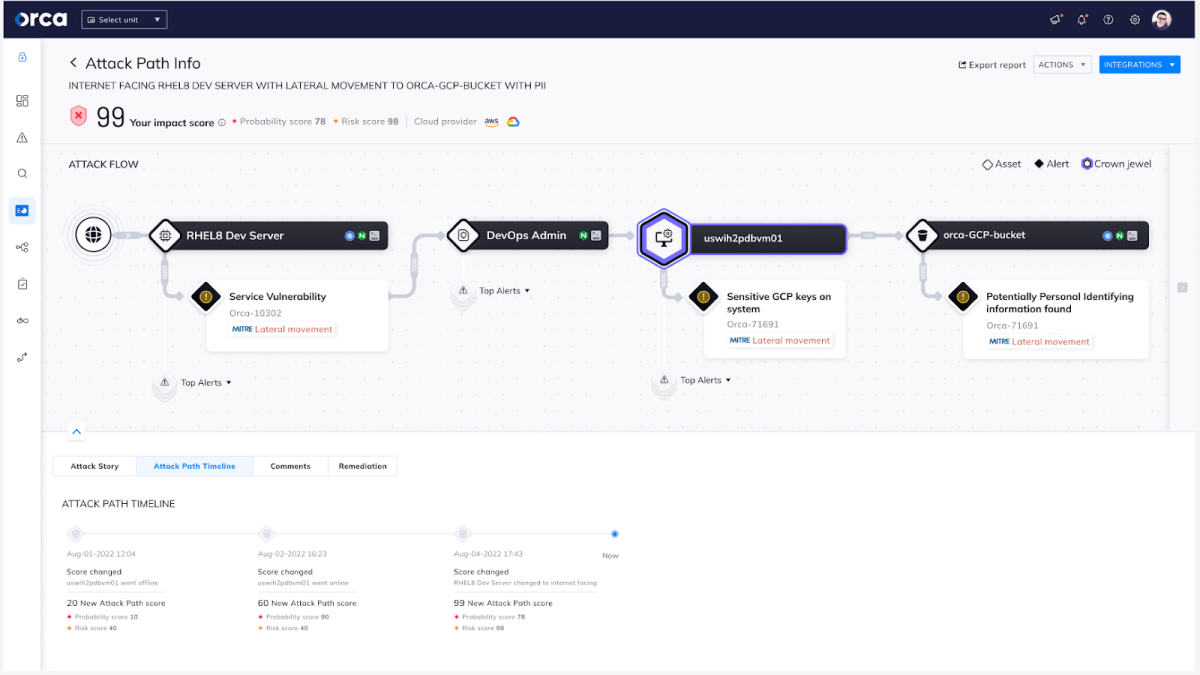Click Lateral movement tag on Orca-10302 card
This screenshot has height=675, width=1200.
click(293, 329)
